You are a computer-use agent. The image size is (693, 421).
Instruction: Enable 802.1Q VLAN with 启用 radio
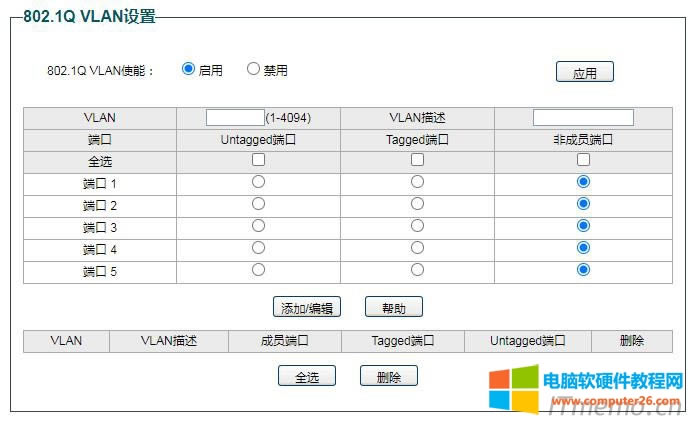188,69
